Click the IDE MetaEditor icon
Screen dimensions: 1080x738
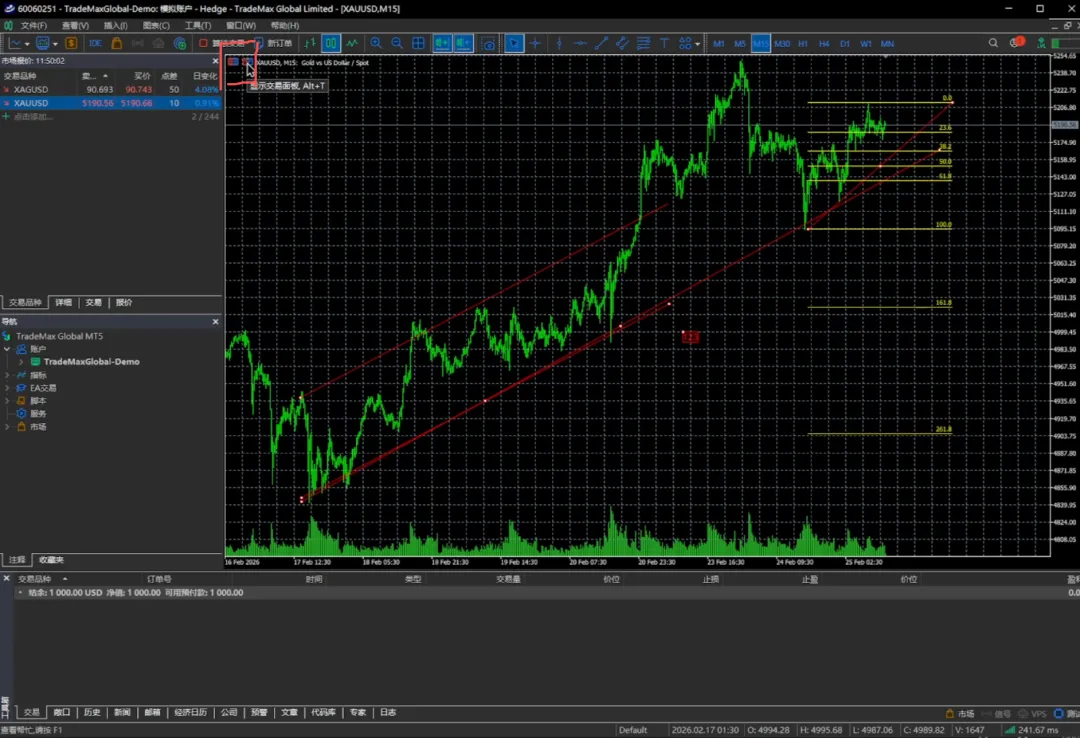96,43
